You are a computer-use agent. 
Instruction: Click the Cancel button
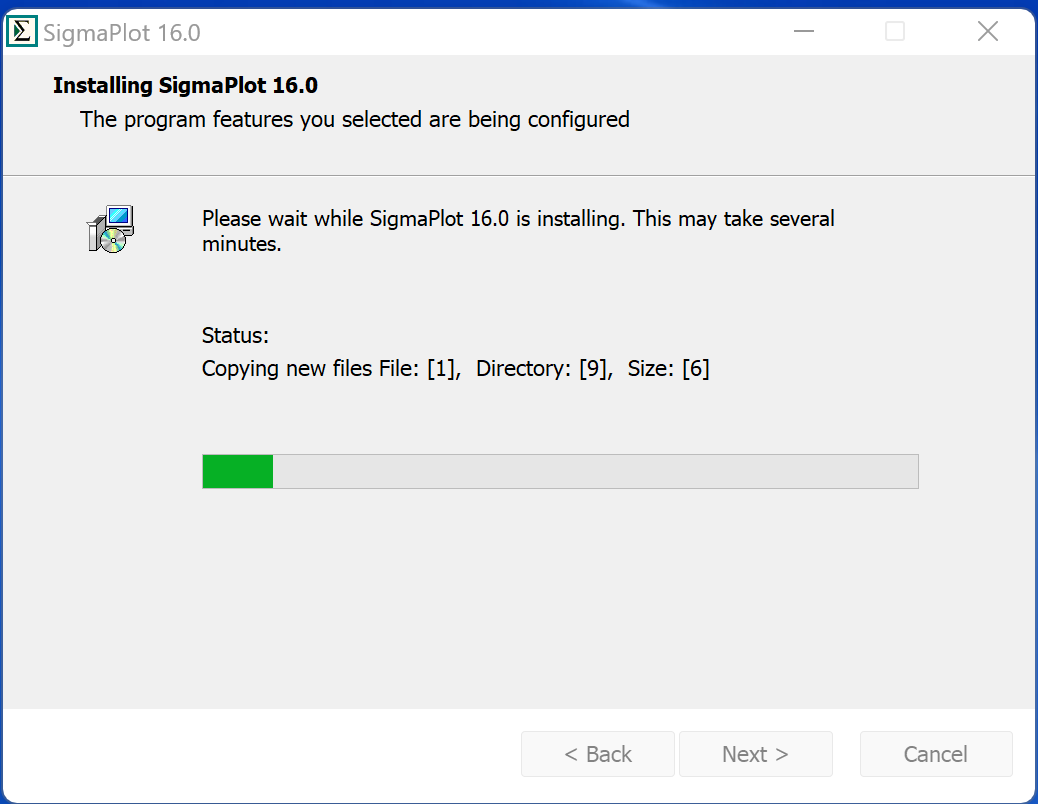[x=935, y=754]
